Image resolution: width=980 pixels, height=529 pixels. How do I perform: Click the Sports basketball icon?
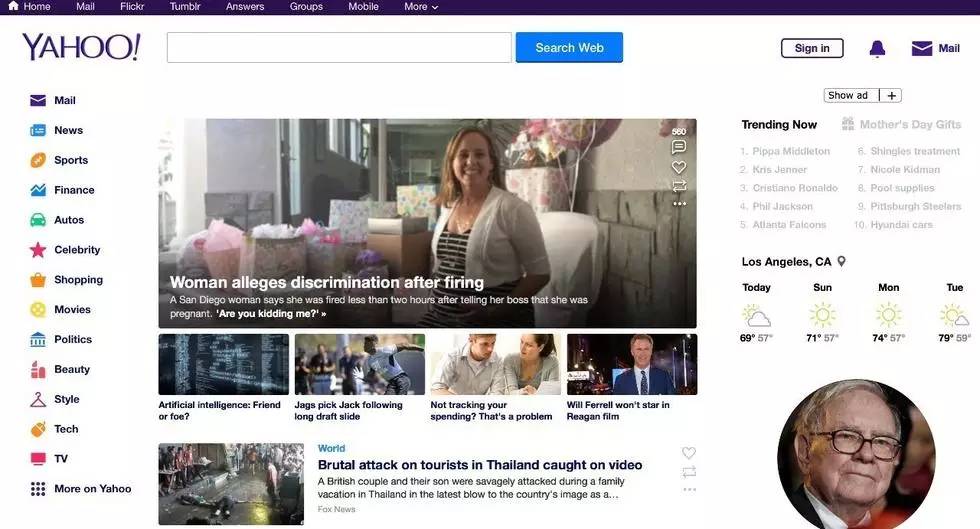38,160
